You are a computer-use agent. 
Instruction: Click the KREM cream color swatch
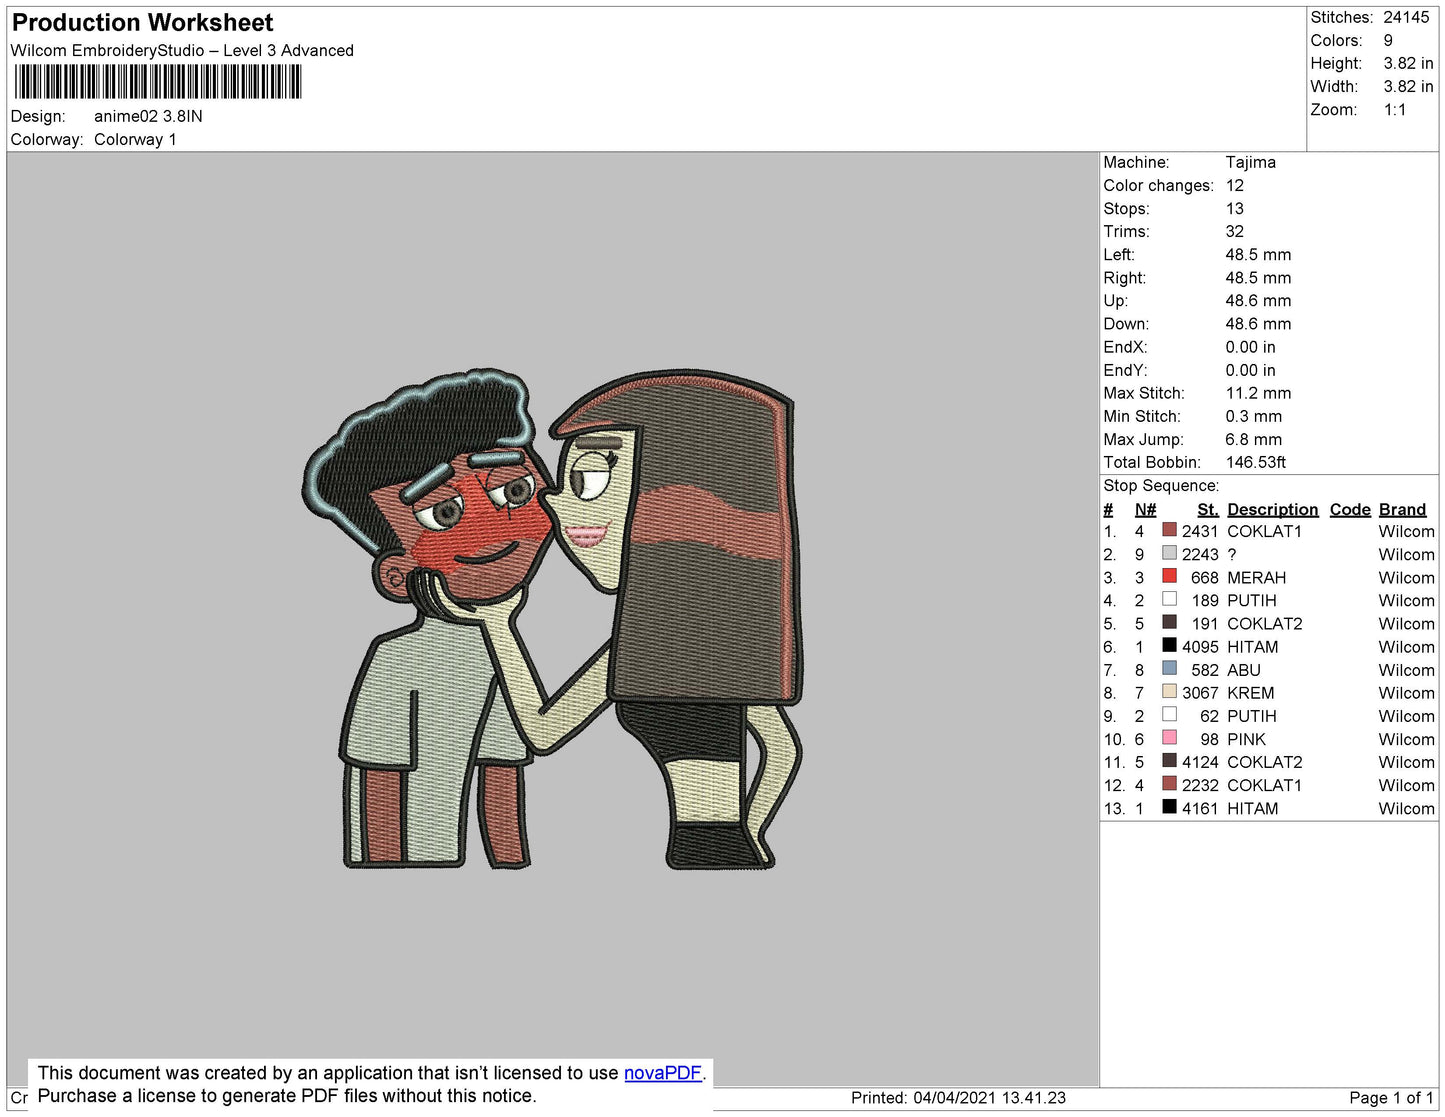click(1169, 691)
